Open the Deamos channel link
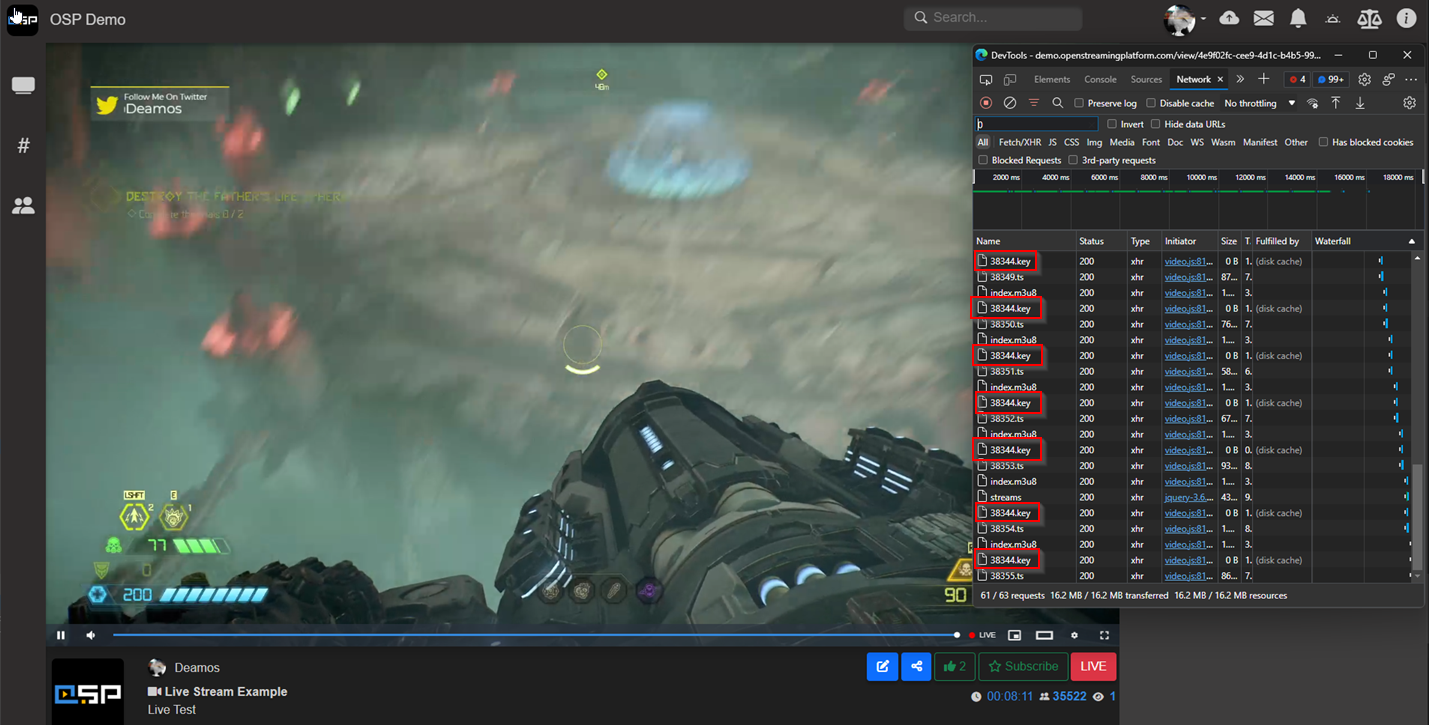1429x725 pixels. pyautogui.click(x=197, y=668)
